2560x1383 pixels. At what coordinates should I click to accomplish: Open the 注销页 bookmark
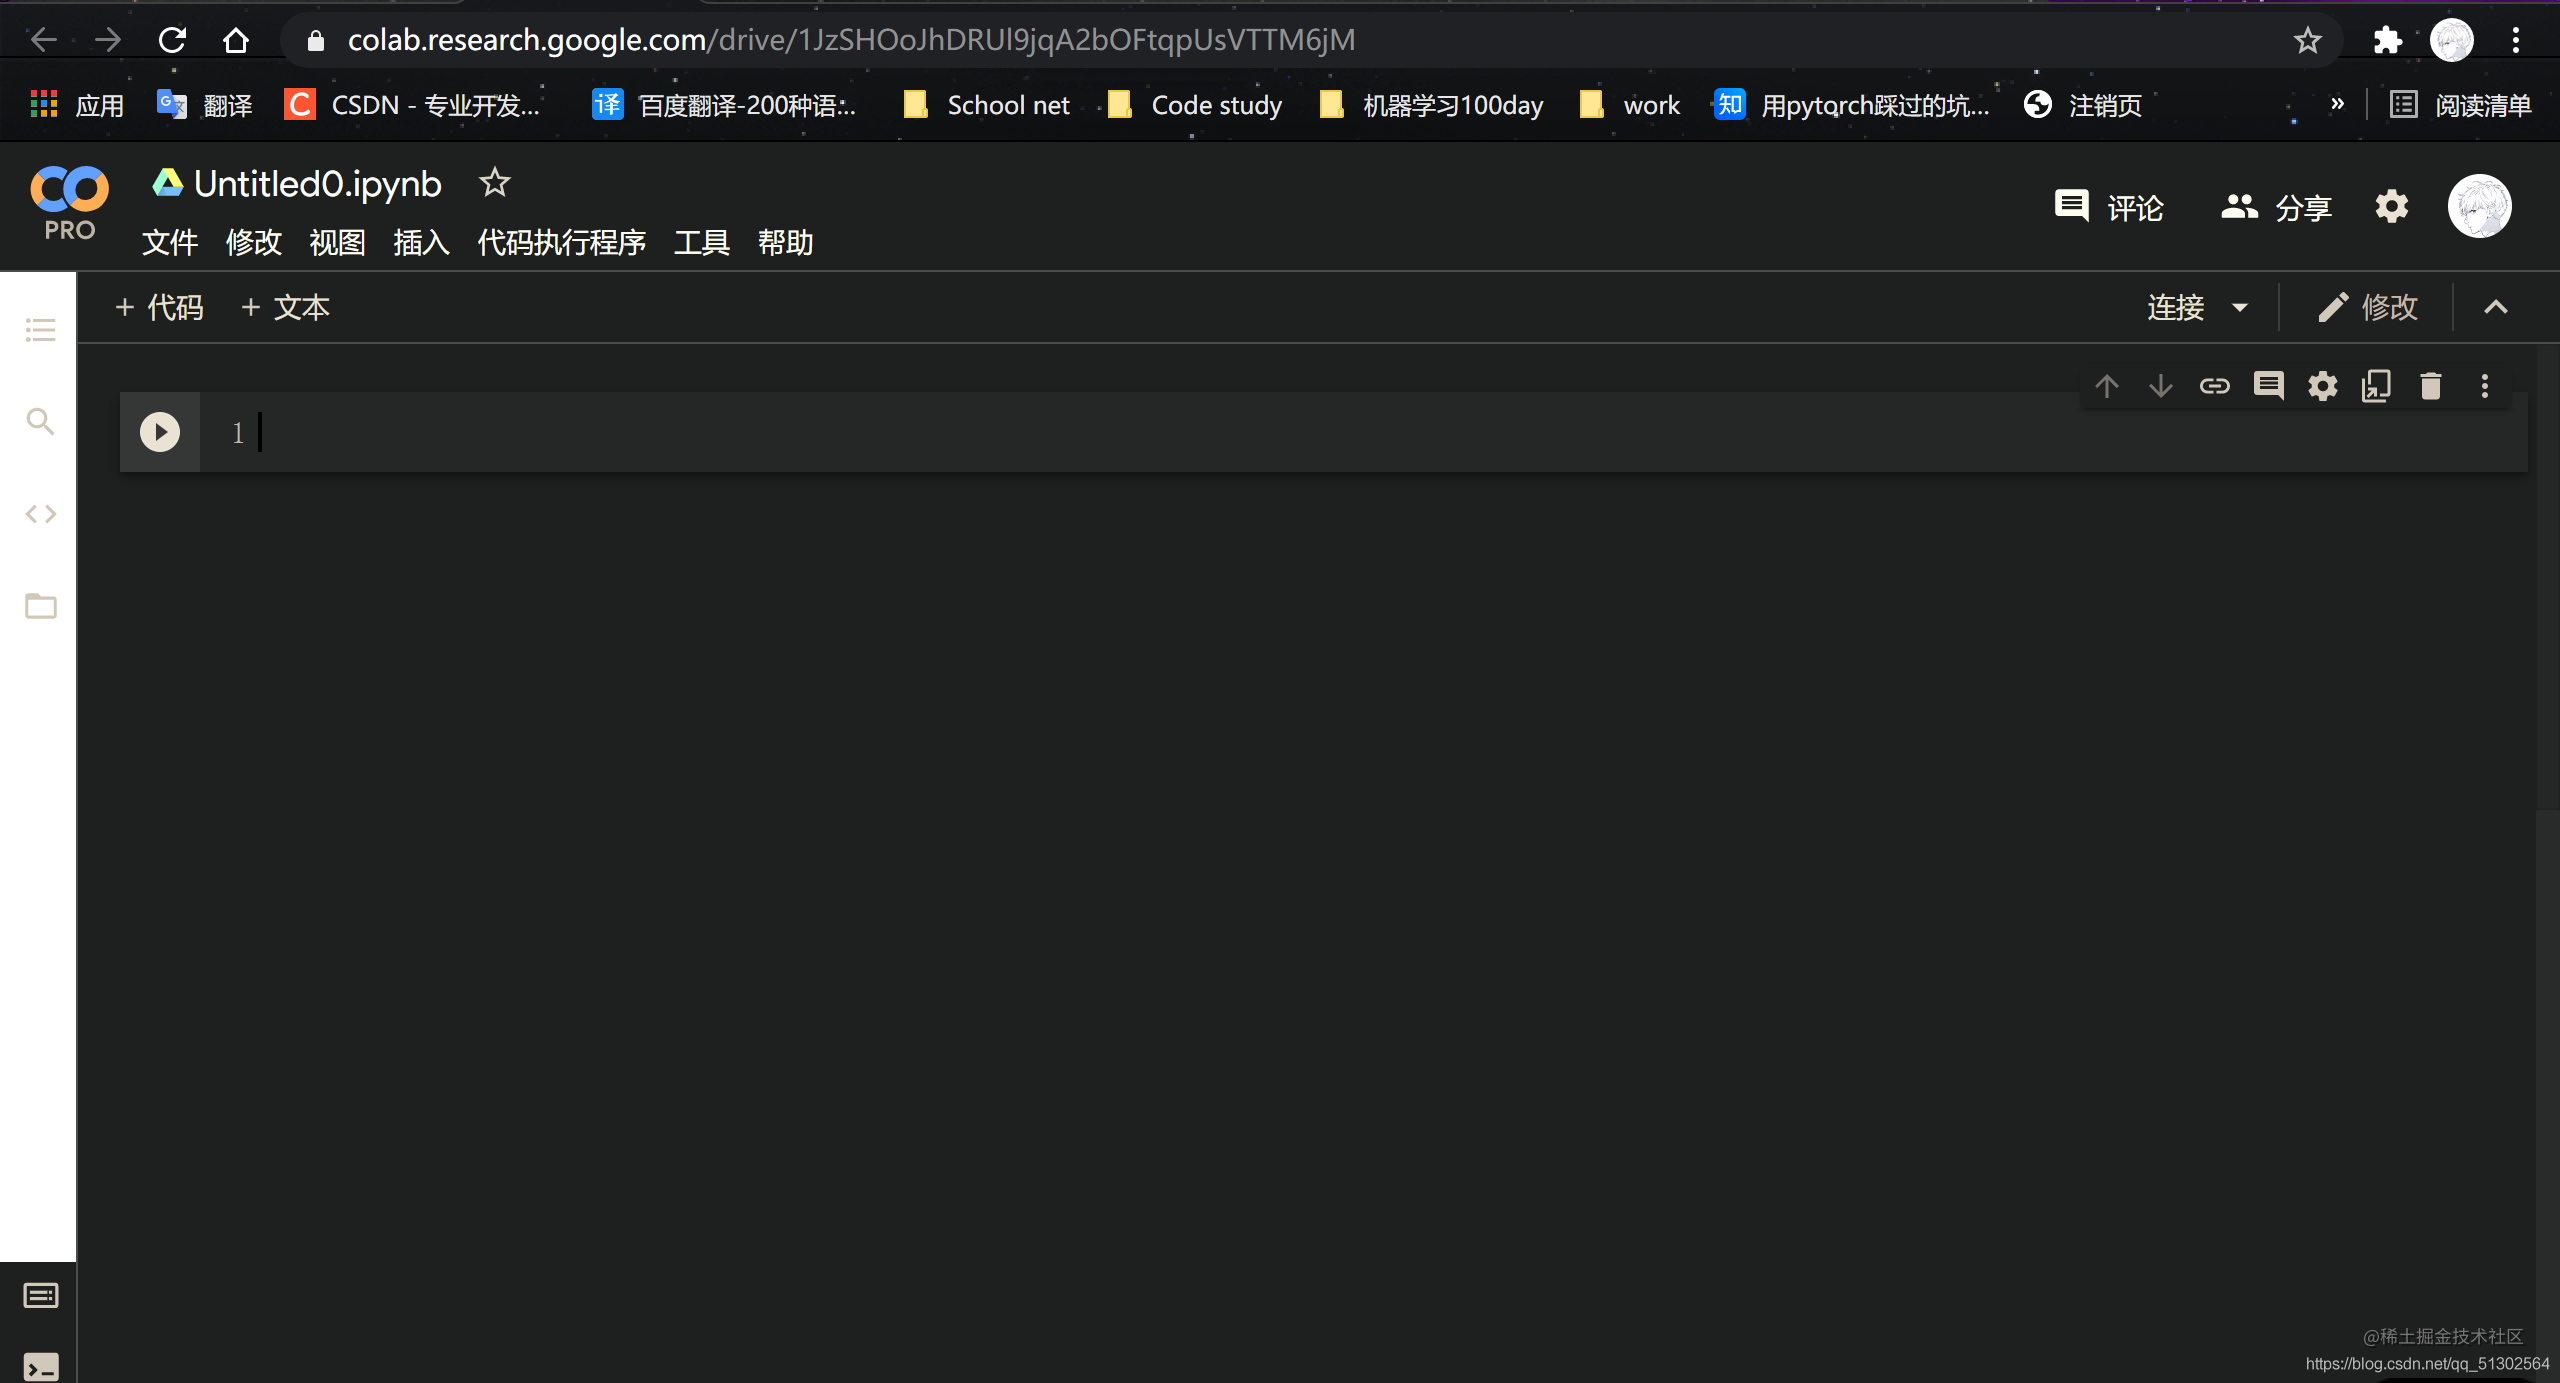[2082, 105]
